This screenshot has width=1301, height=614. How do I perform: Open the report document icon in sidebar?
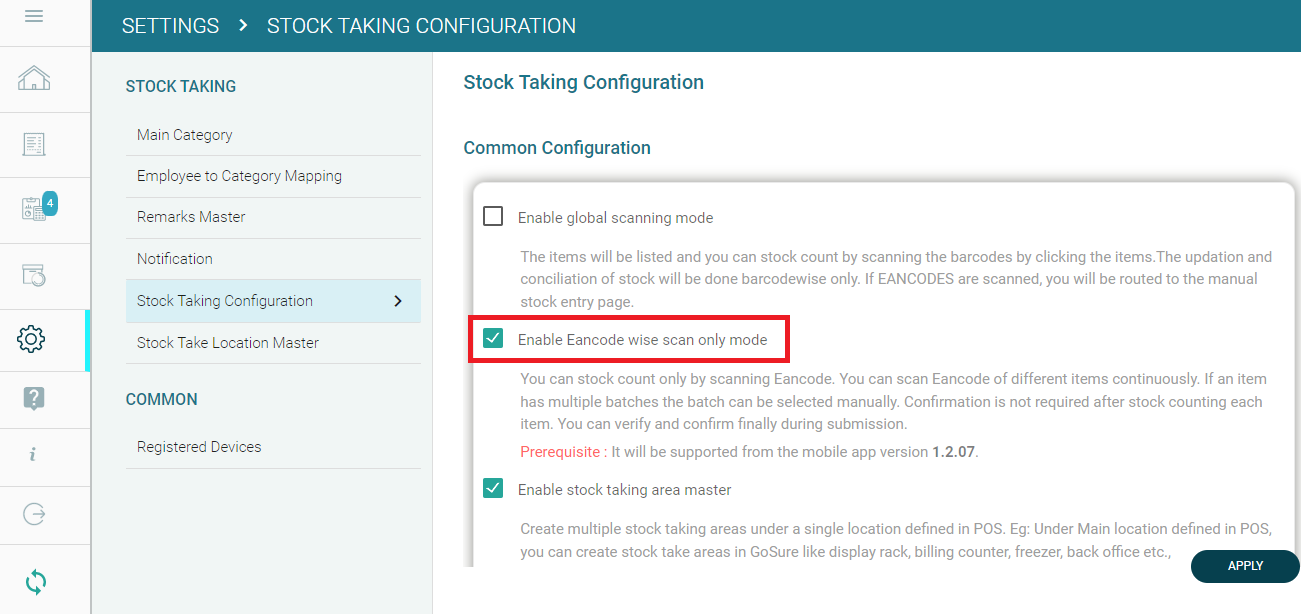[x=34, y=144]
